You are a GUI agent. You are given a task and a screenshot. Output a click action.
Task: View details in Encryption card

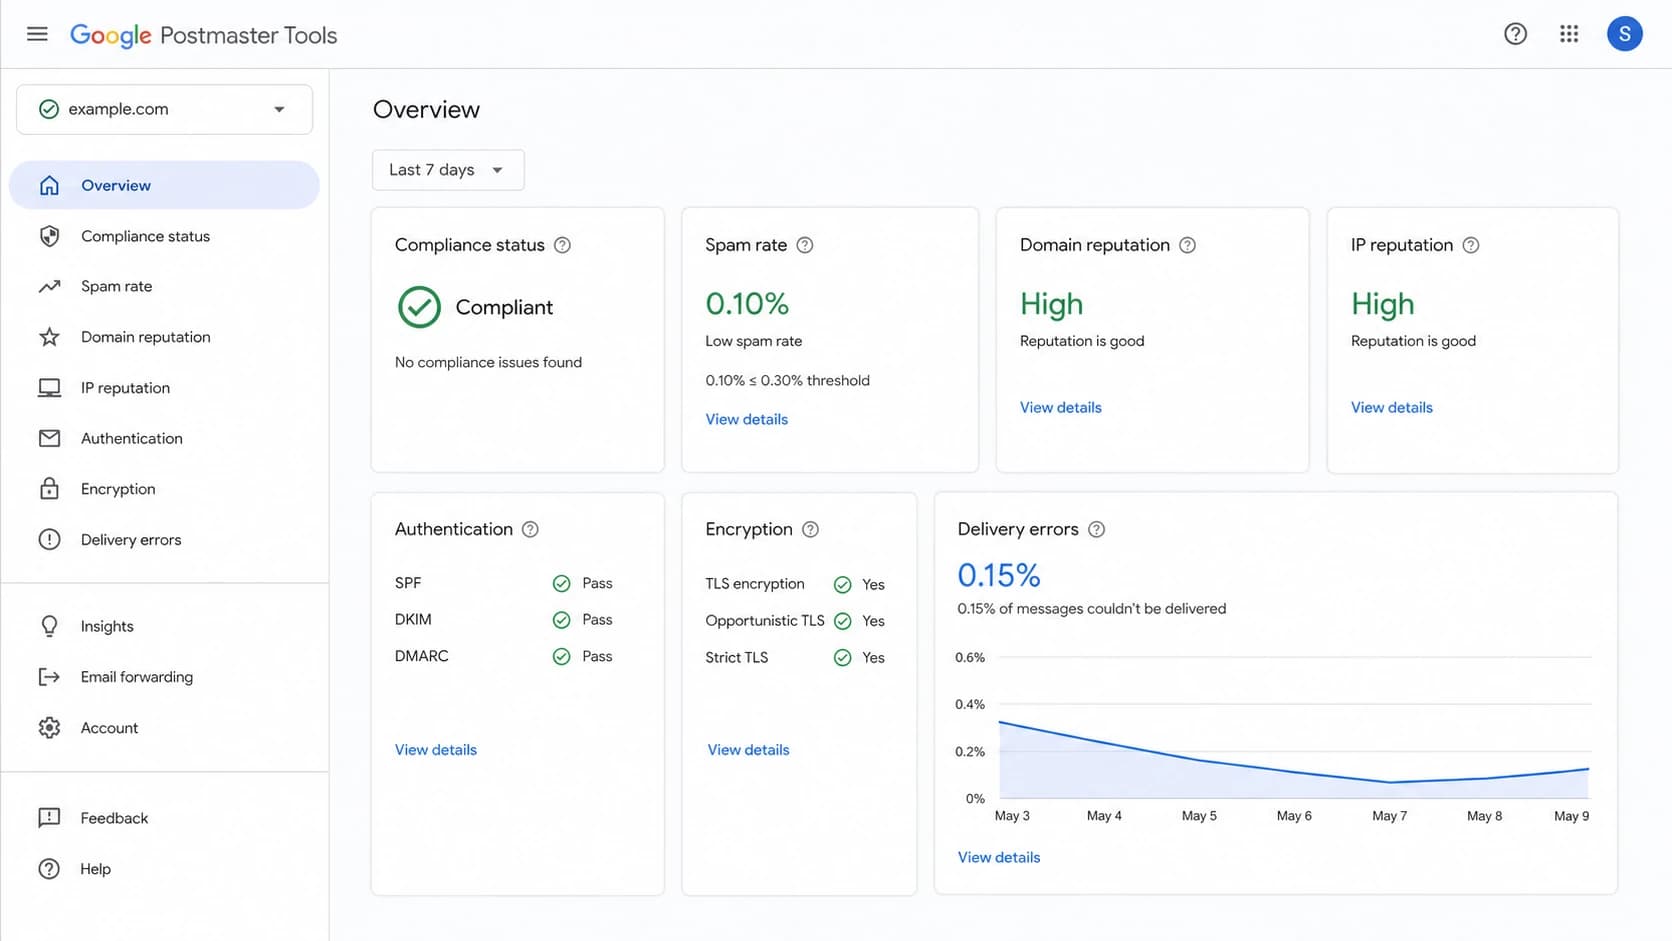point(748,750)
